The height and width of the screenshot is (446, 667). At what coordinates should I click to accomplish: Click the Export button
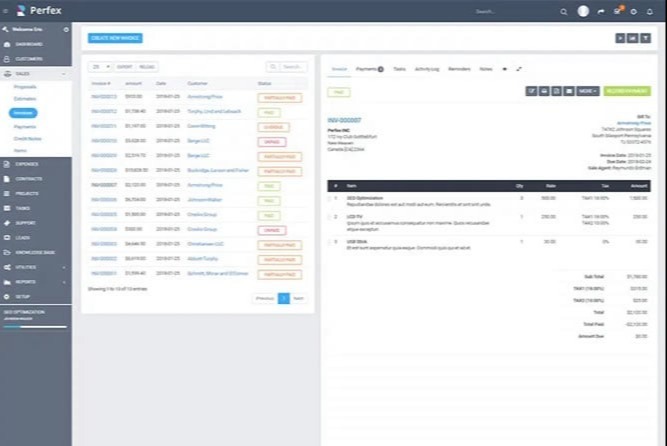point(125,67)
